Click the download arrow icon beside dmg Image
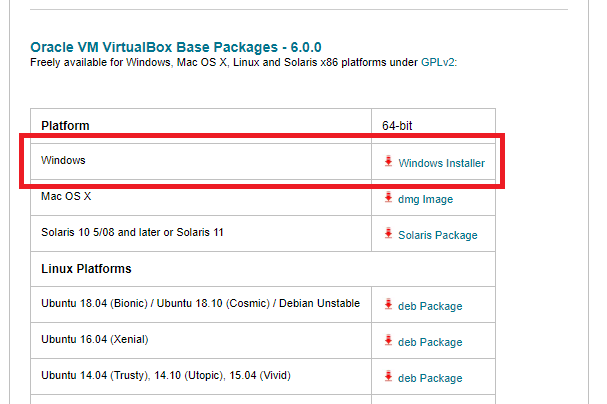The width and height of the screenshot is (607, 404). click(388, 198)
